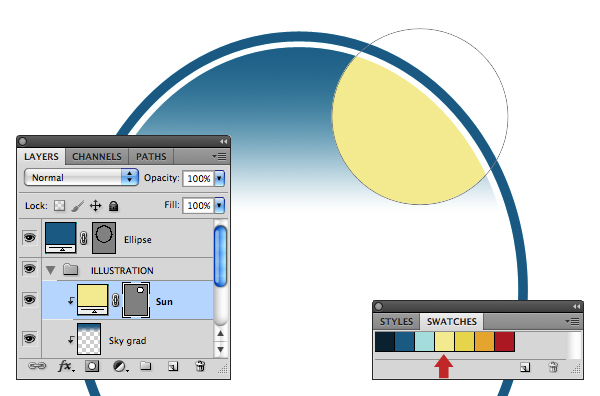This screenshot has width=600, height=396.
Task: Pick the blue swatch
Action: click(405, 342)
